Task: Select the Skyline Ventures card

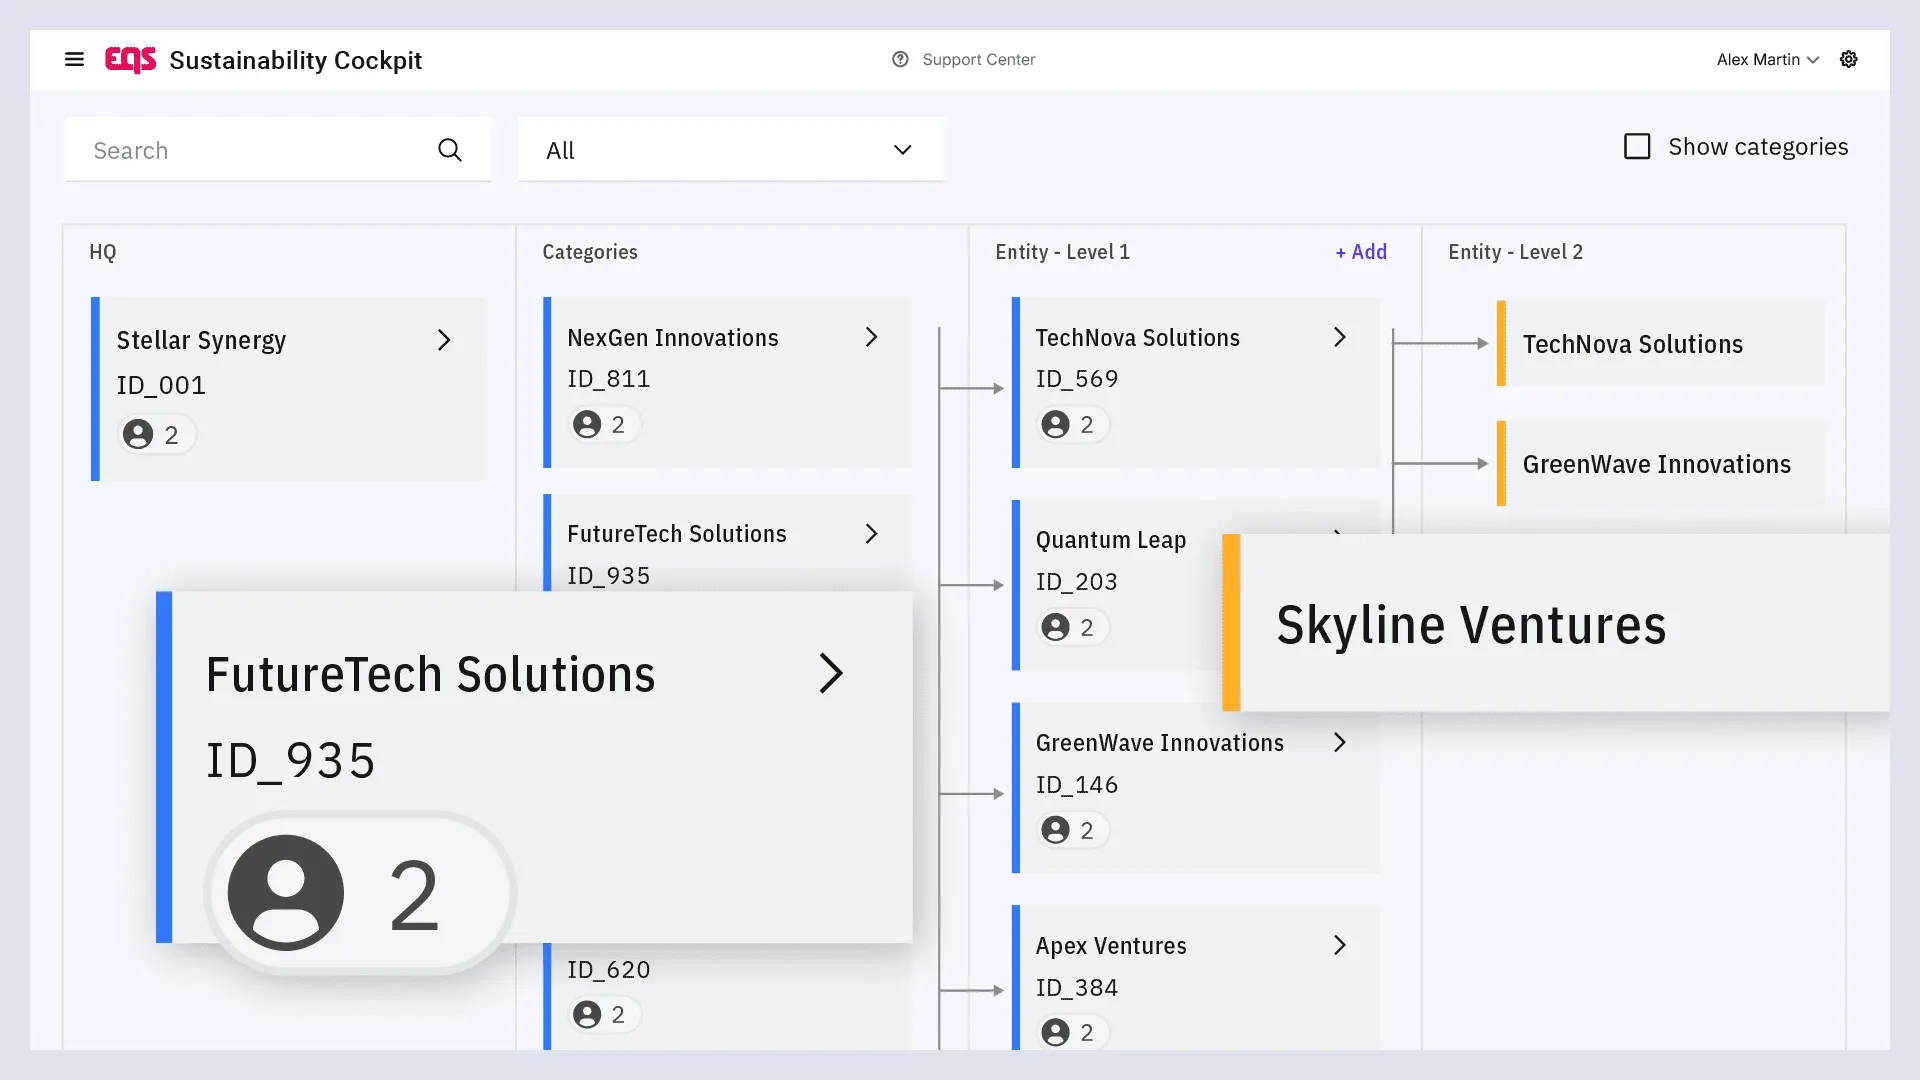Action: [1556, 623]
